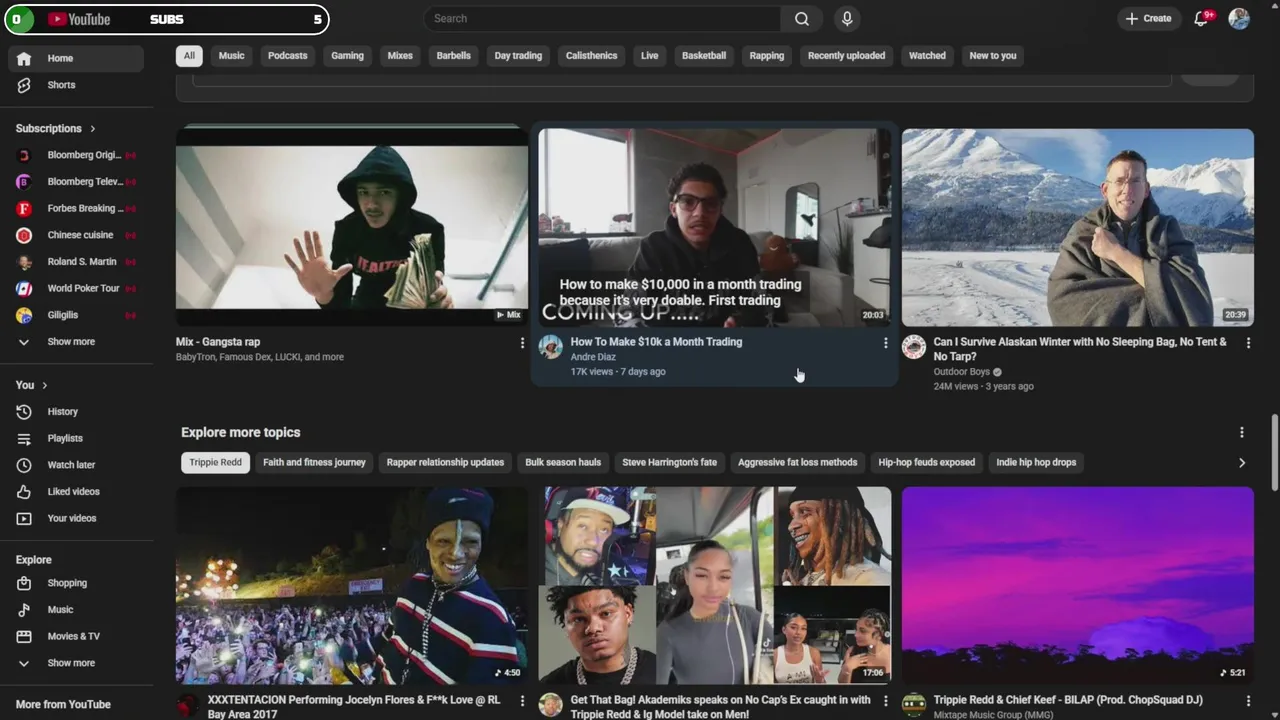Select the Recently uploaded chip

(846, 56)
